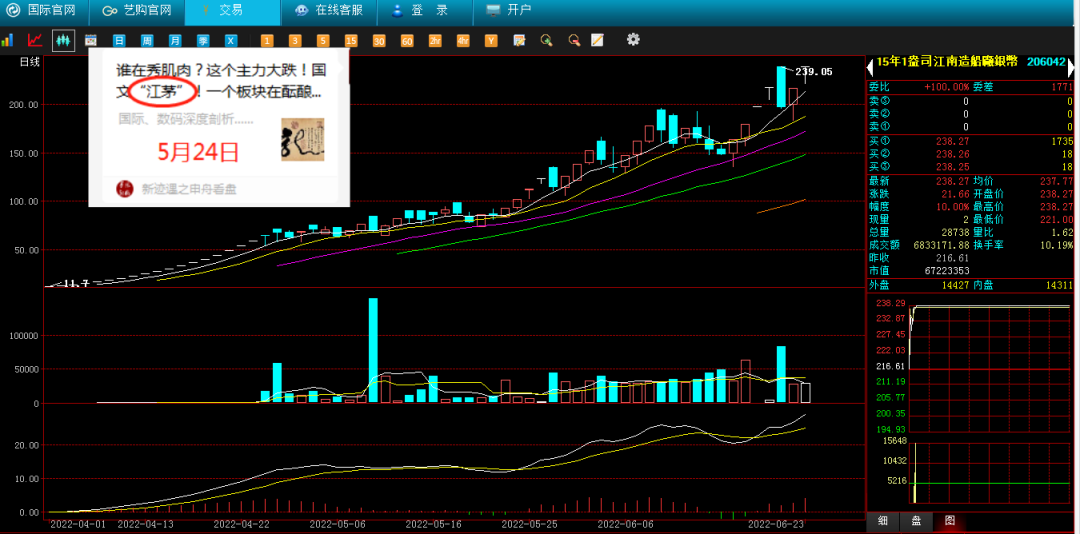
Task: Zoom in with the magnifier plus icon
Action: coord(546,41)
